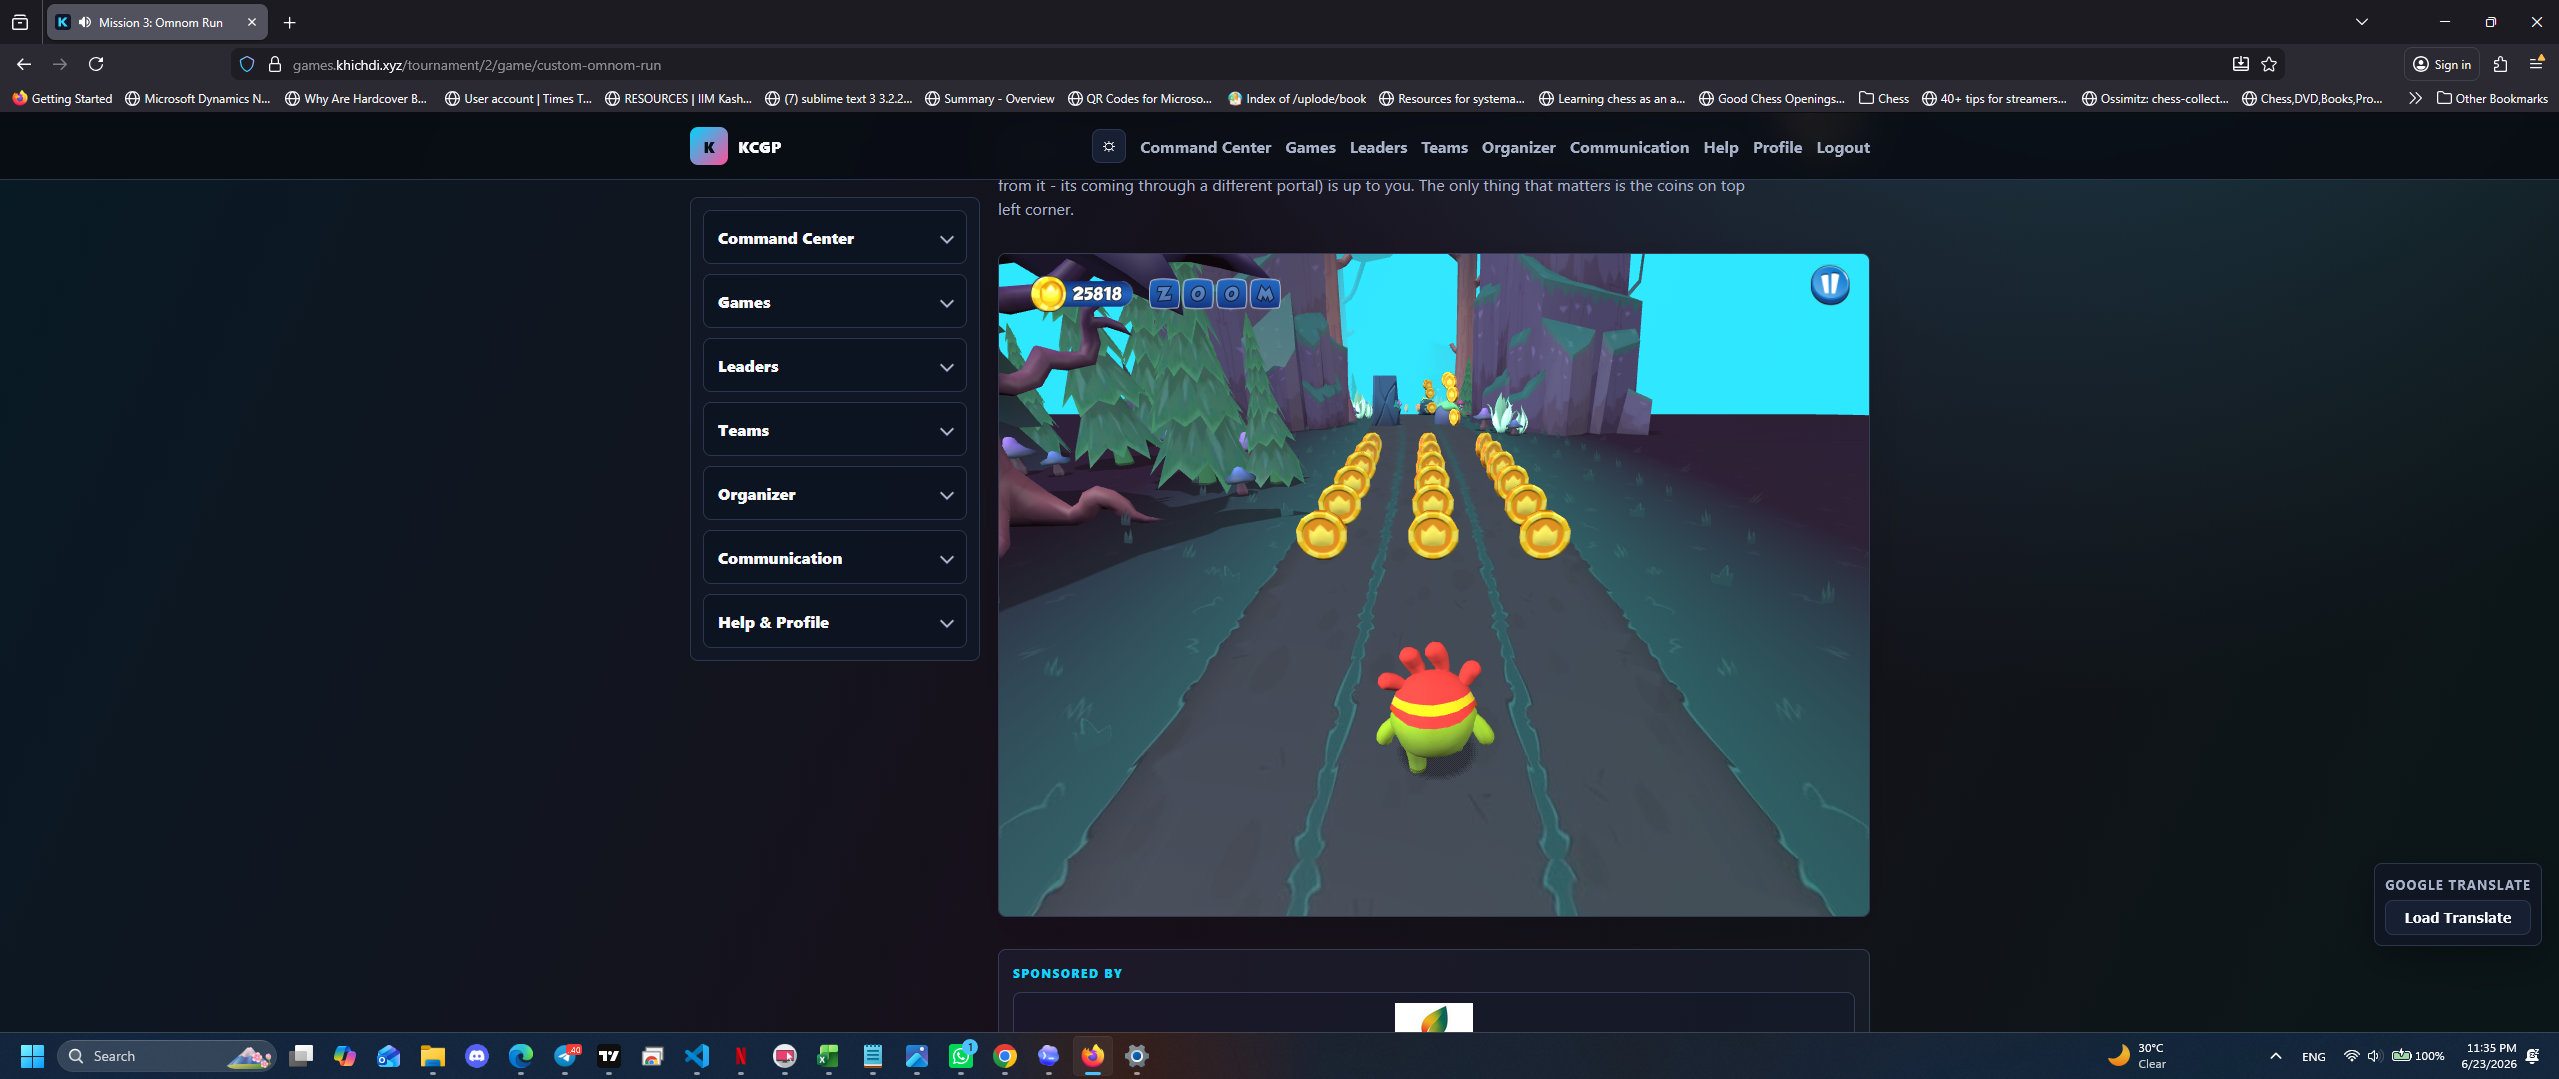Expand the Help & Profile sidebar section

834,622
